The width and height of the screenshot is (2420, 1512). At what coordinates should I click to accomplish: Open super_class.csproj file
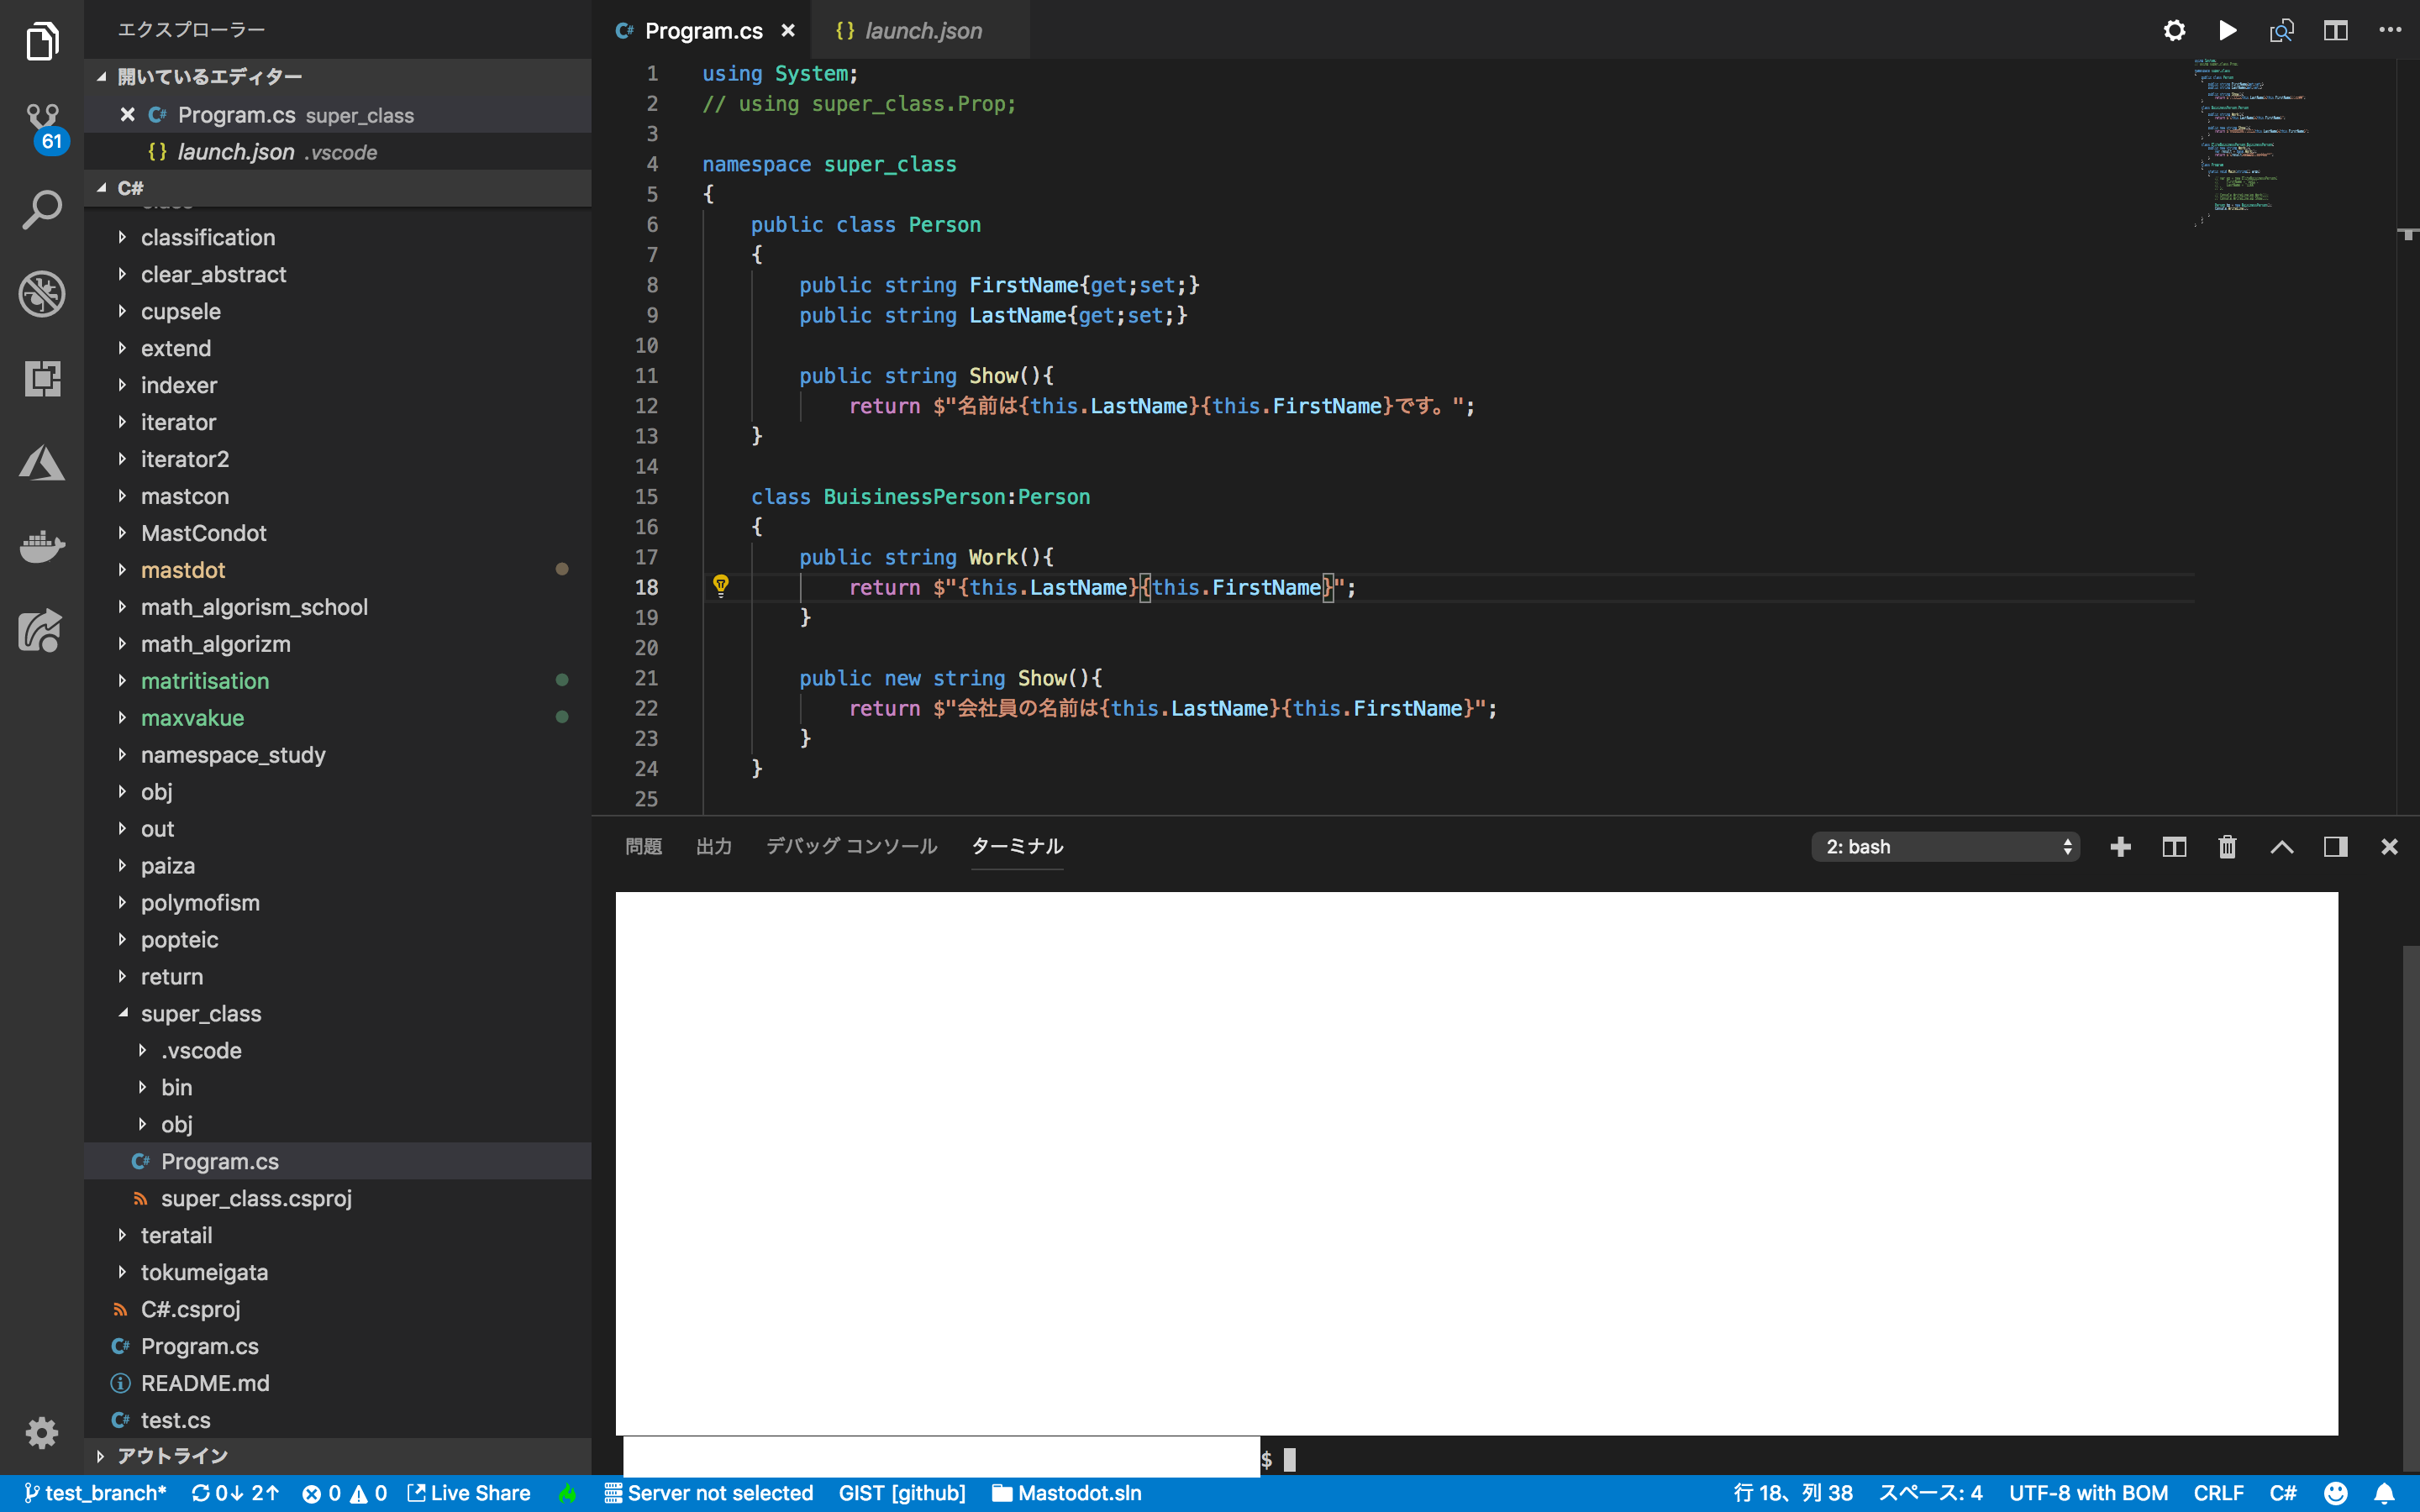(x=338, y=1198)
